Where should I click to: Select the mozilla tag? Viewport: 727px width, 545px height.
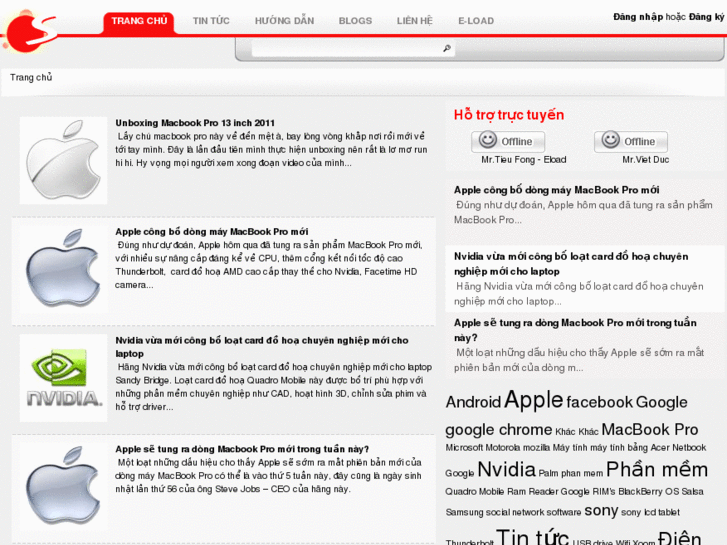coord(536,448)
